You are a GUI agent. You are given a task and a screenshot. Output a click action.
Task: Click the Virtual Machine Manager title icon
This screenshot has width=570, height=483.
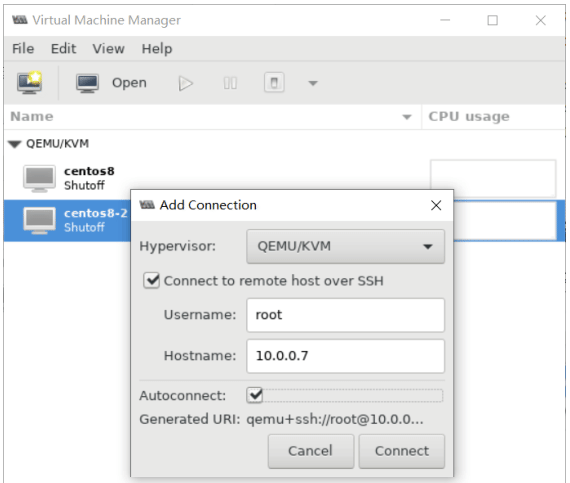click(20, 20)
